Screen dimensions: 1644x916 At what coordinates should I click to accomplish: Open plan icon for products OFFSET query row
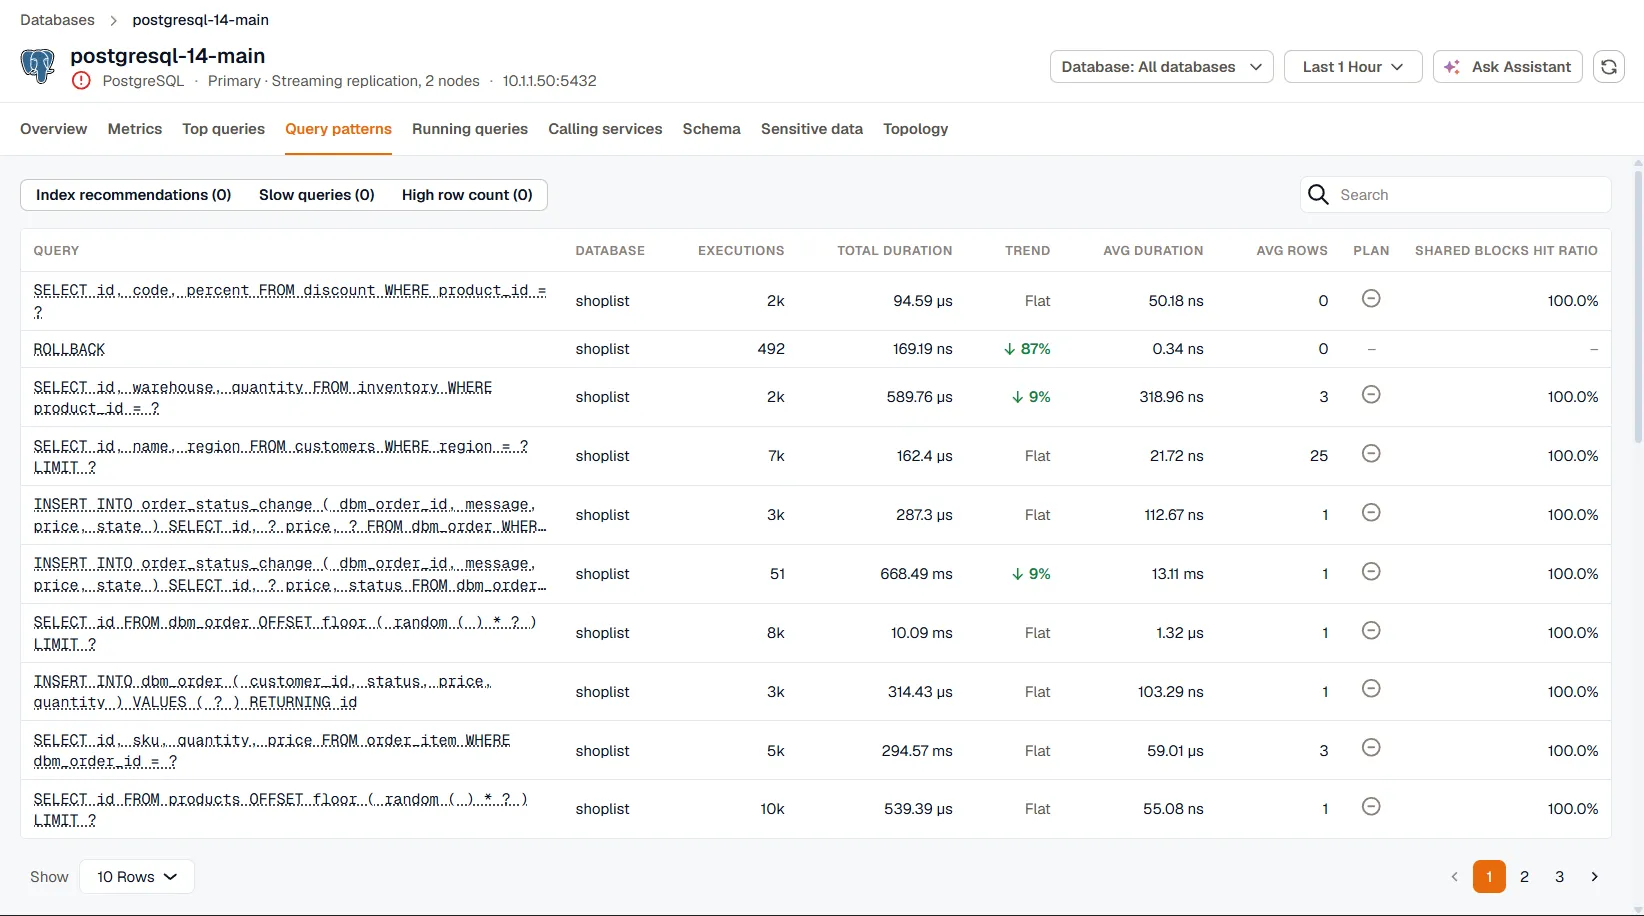pyautogui.click(x=1371, y=807)
